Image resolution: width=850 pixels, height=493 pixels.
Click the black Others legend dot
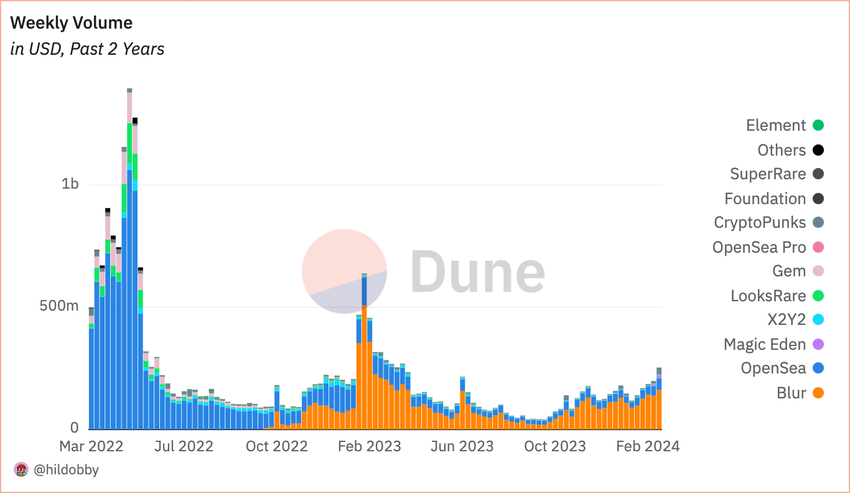(818, 150)
